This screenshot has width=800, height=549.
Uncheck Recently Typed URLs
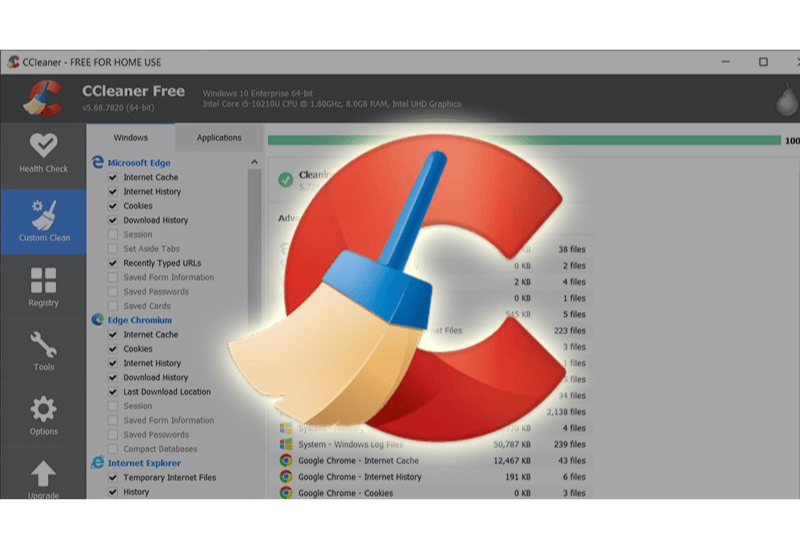coord(113,263)
